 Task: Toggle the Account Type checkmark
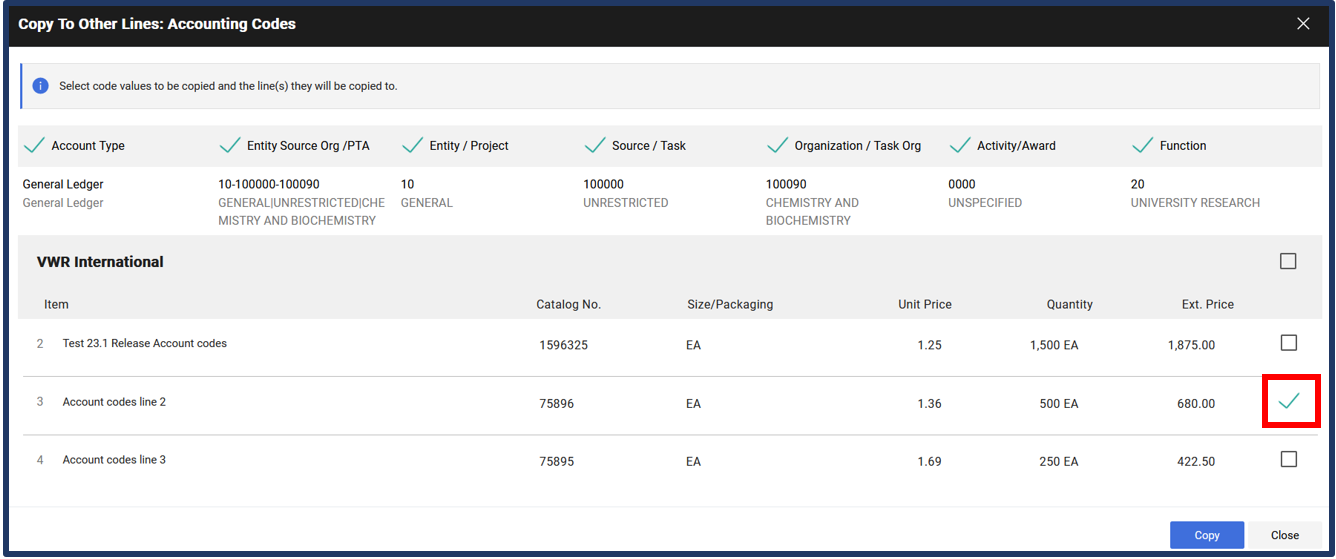coord(34,146)
